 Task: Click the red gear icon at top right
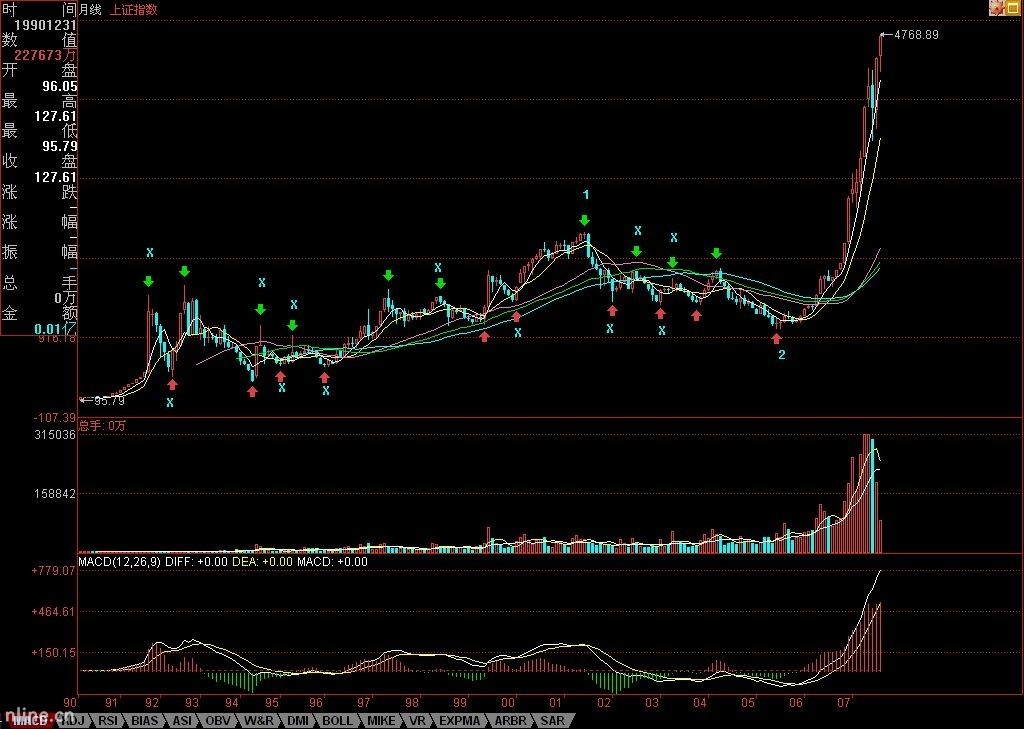pyautogui.click(x=997, y=7)
